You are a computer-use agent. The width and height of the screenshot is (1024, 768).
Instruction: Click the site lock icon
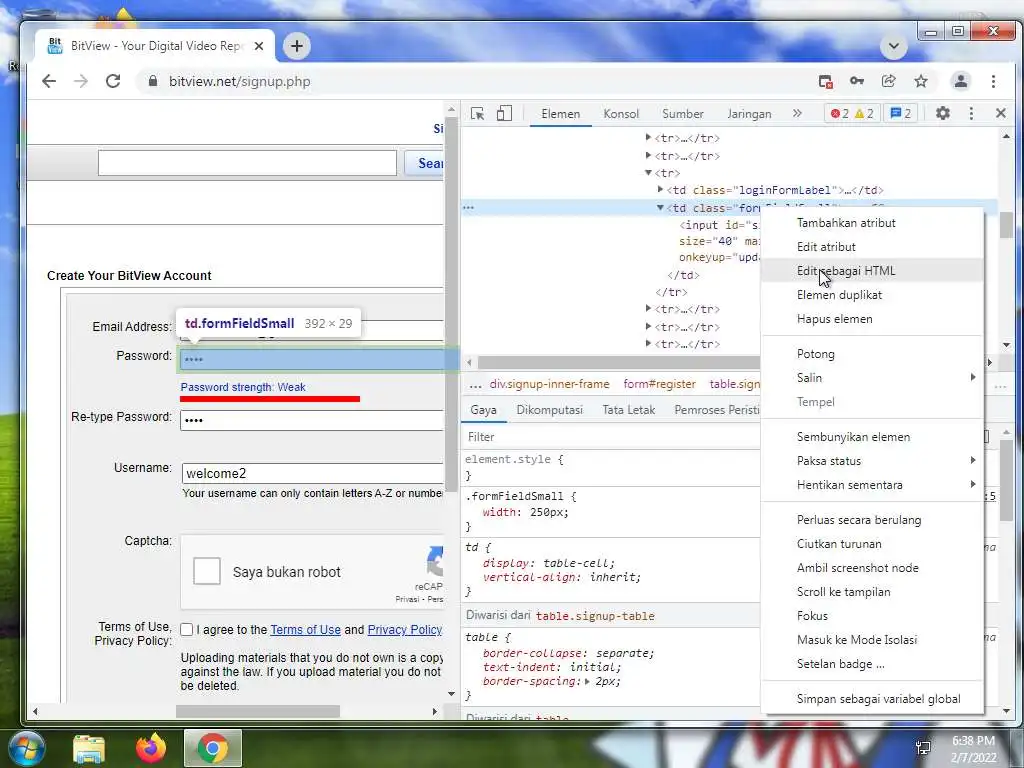pos(153,81)
